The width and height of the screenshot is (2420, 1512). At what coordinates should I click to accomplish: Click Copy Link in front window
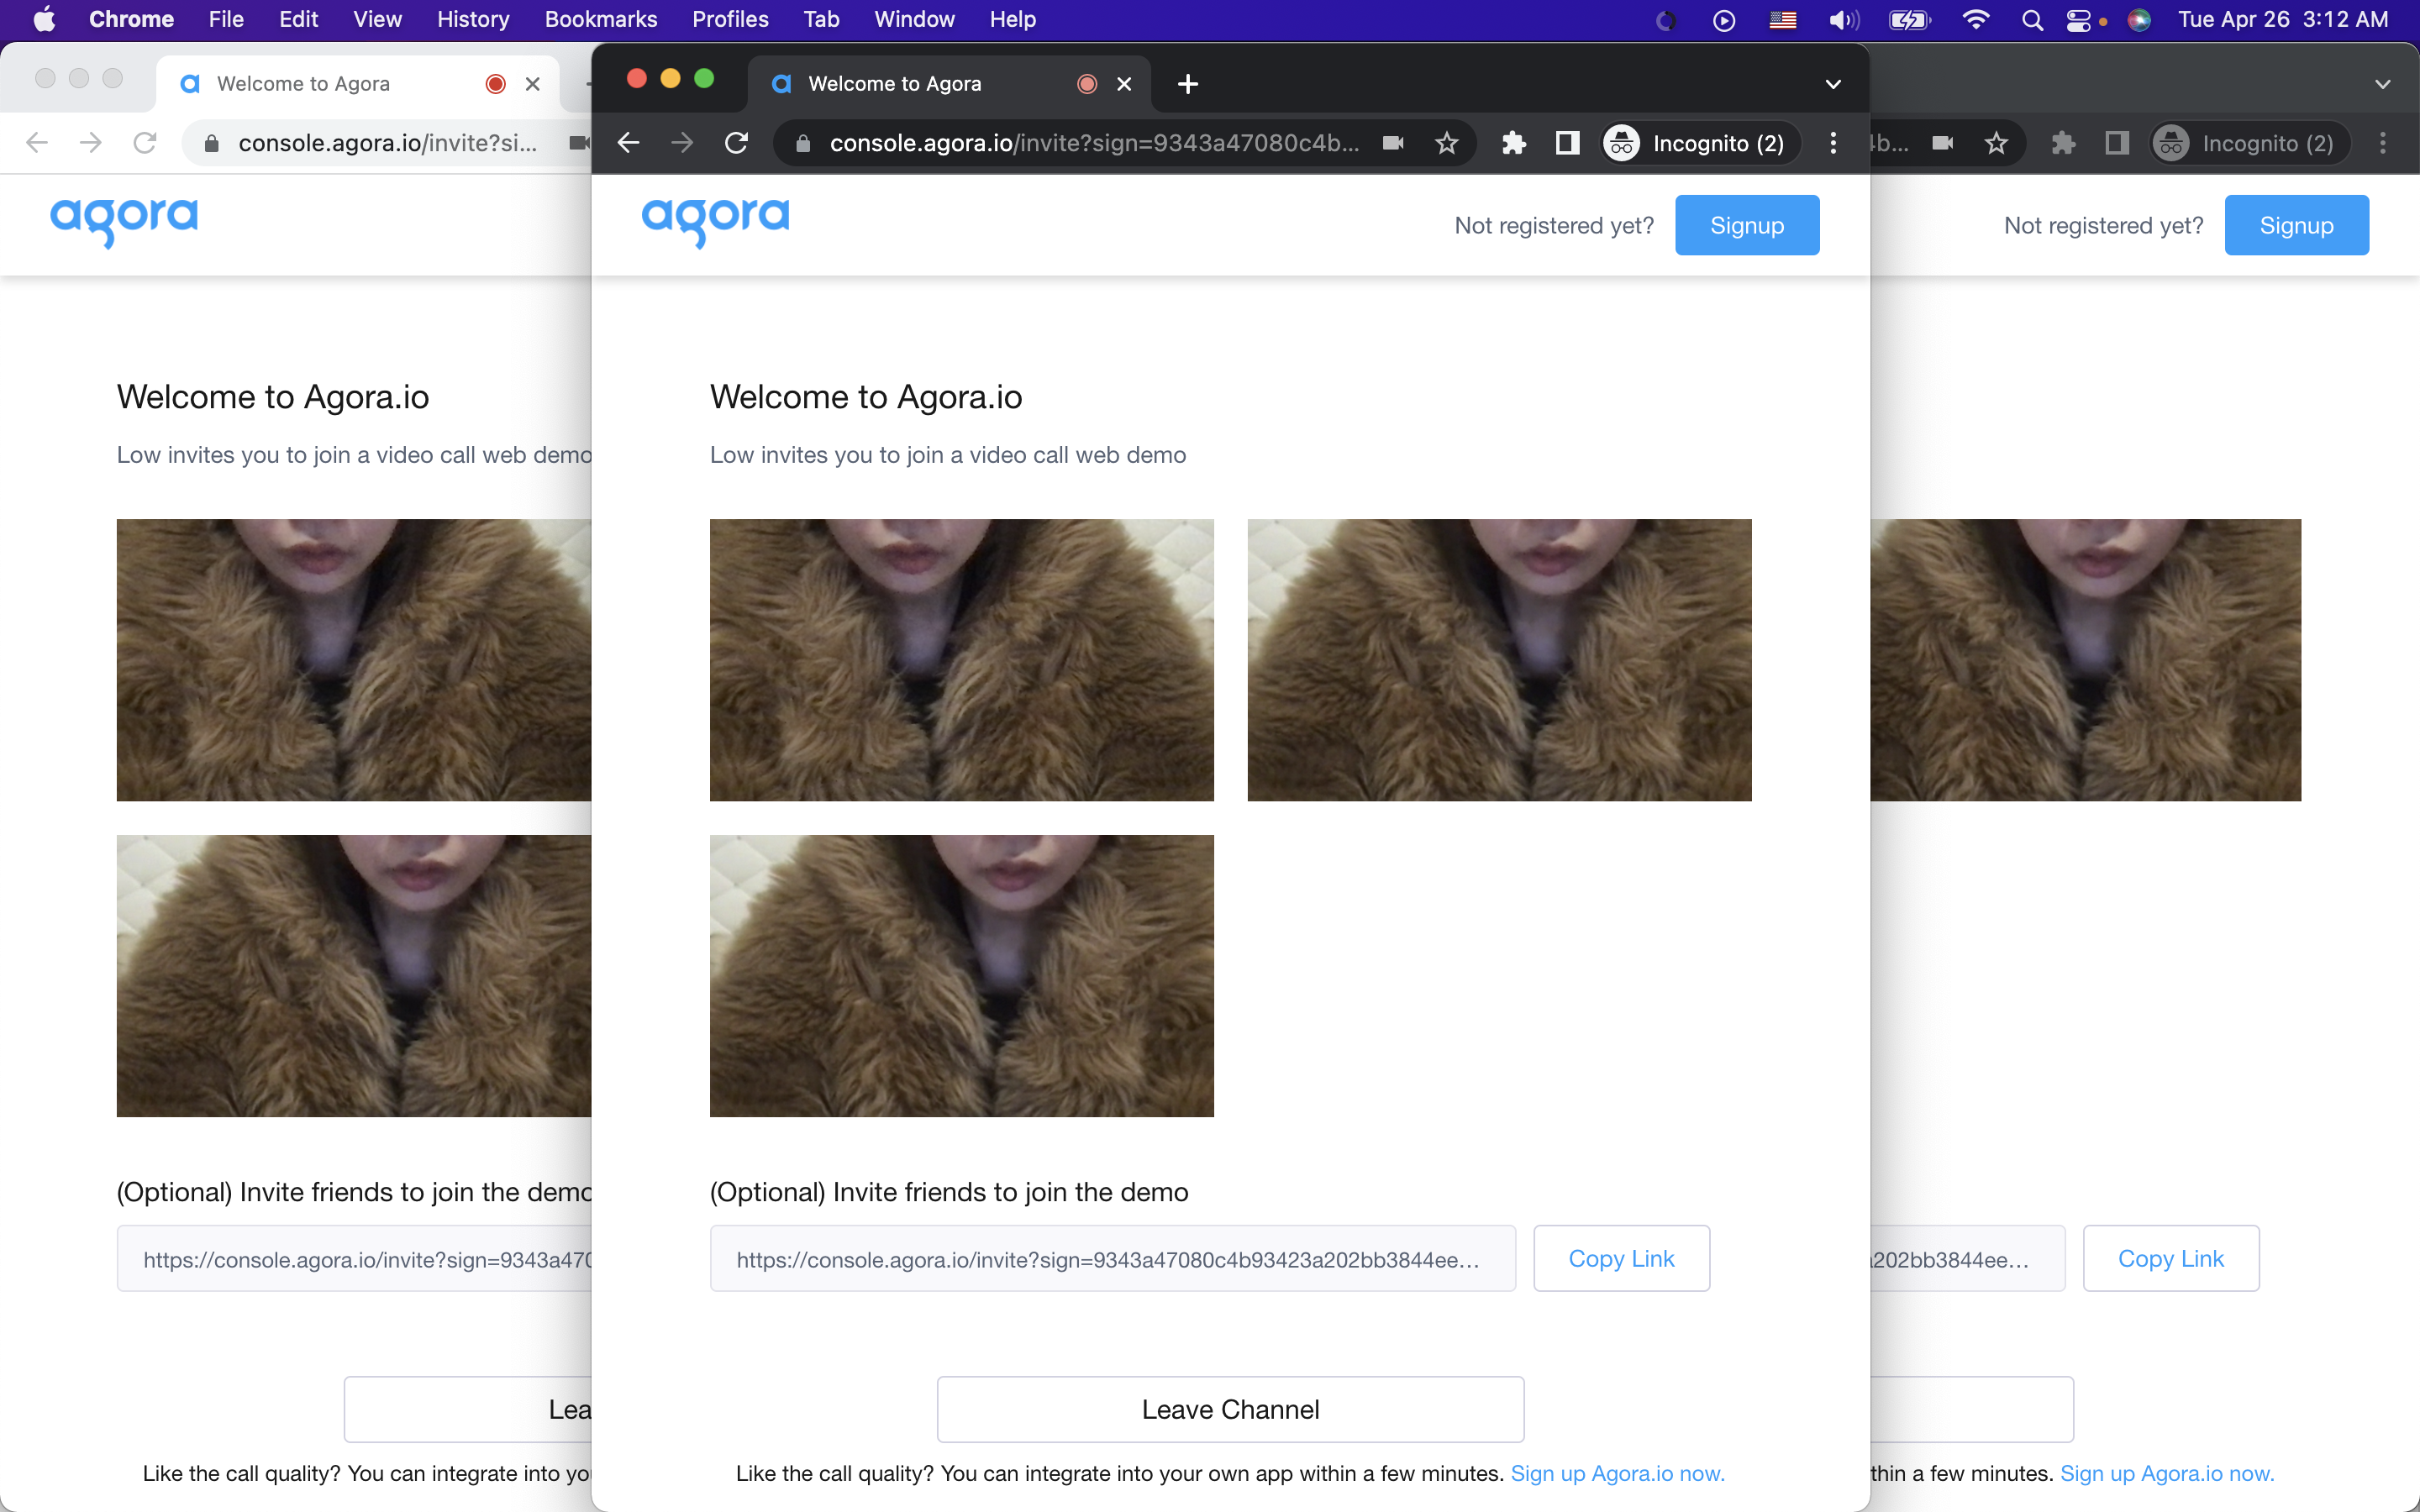[x=1621, y=1259]
